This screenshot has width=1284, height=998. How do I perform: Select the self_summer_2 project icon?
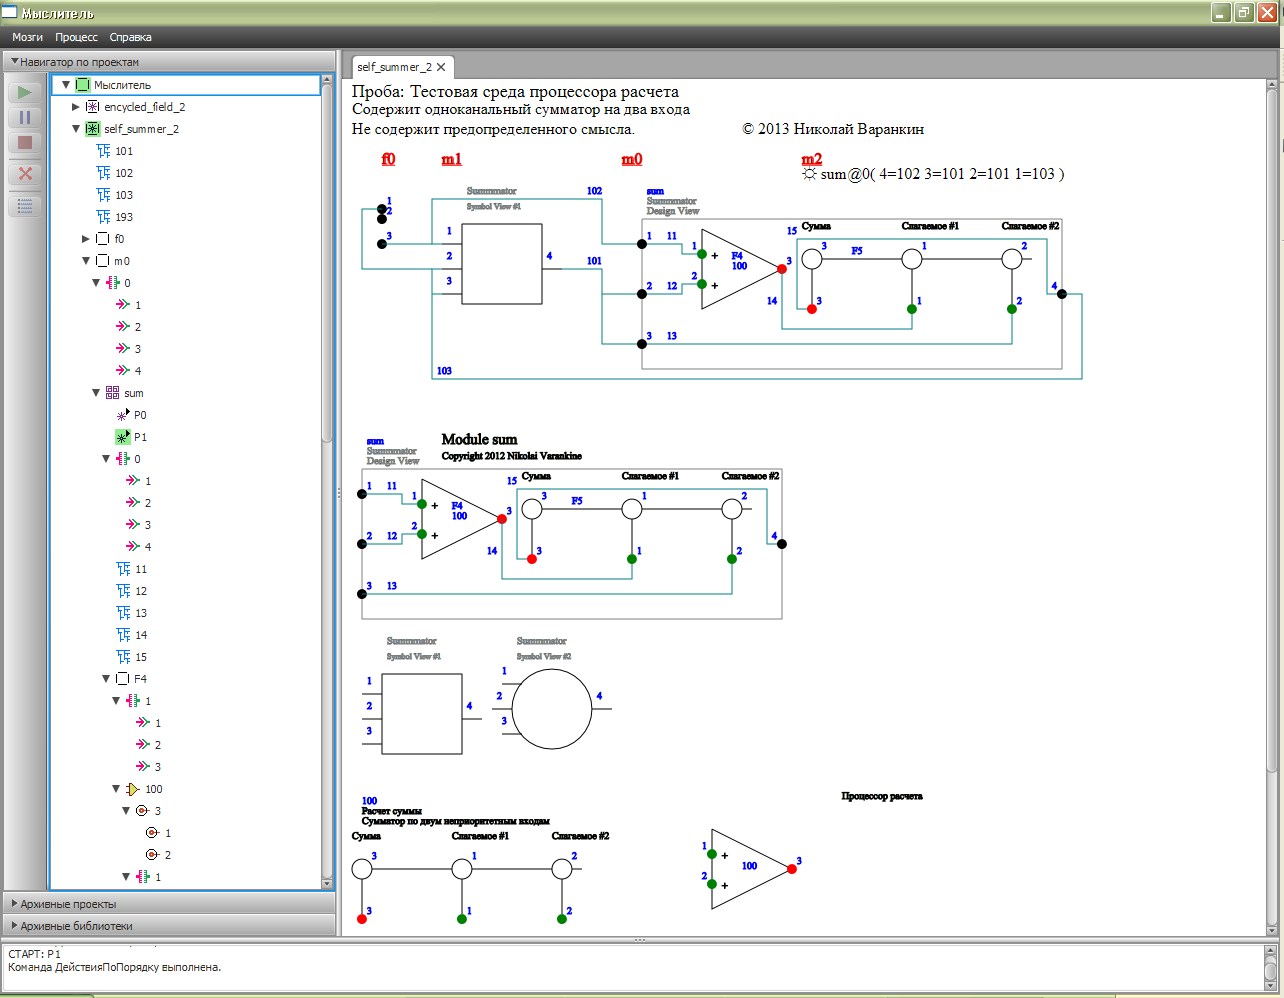click(92, 129)
